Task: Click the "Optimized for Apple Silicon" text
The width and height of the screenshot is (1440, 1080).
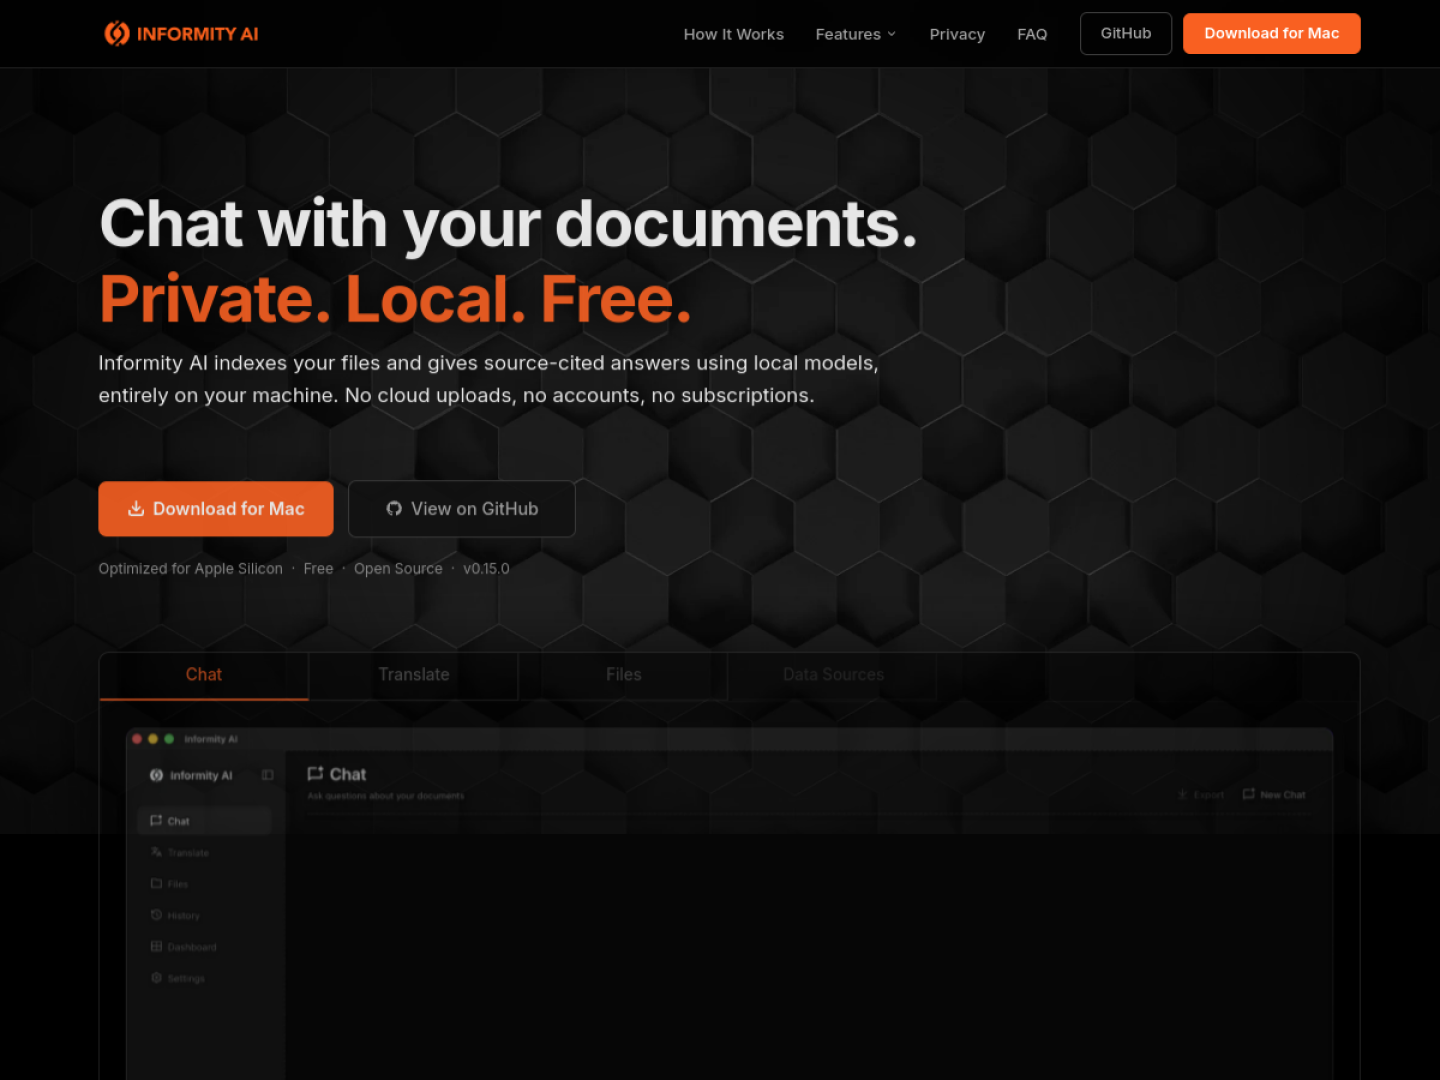Action: pos(190,569)
